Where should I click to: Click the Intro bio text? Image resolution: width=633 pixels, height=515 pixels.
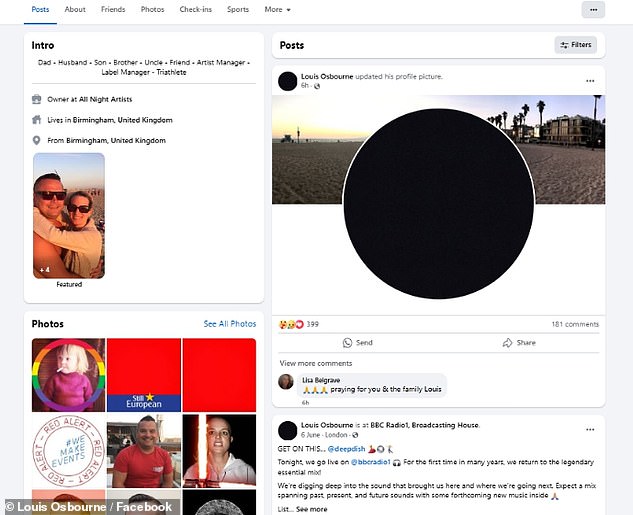144,67
